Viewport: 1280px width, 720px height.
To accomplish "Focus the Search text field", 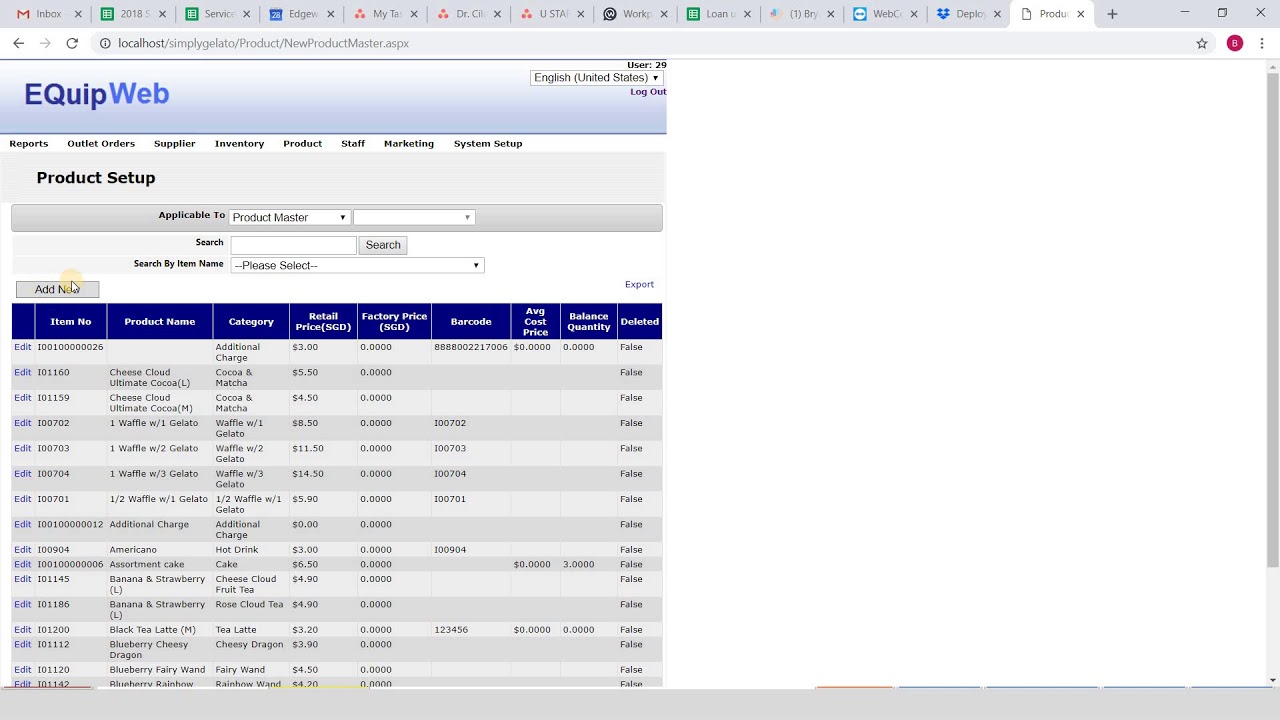I will (293, 245).
